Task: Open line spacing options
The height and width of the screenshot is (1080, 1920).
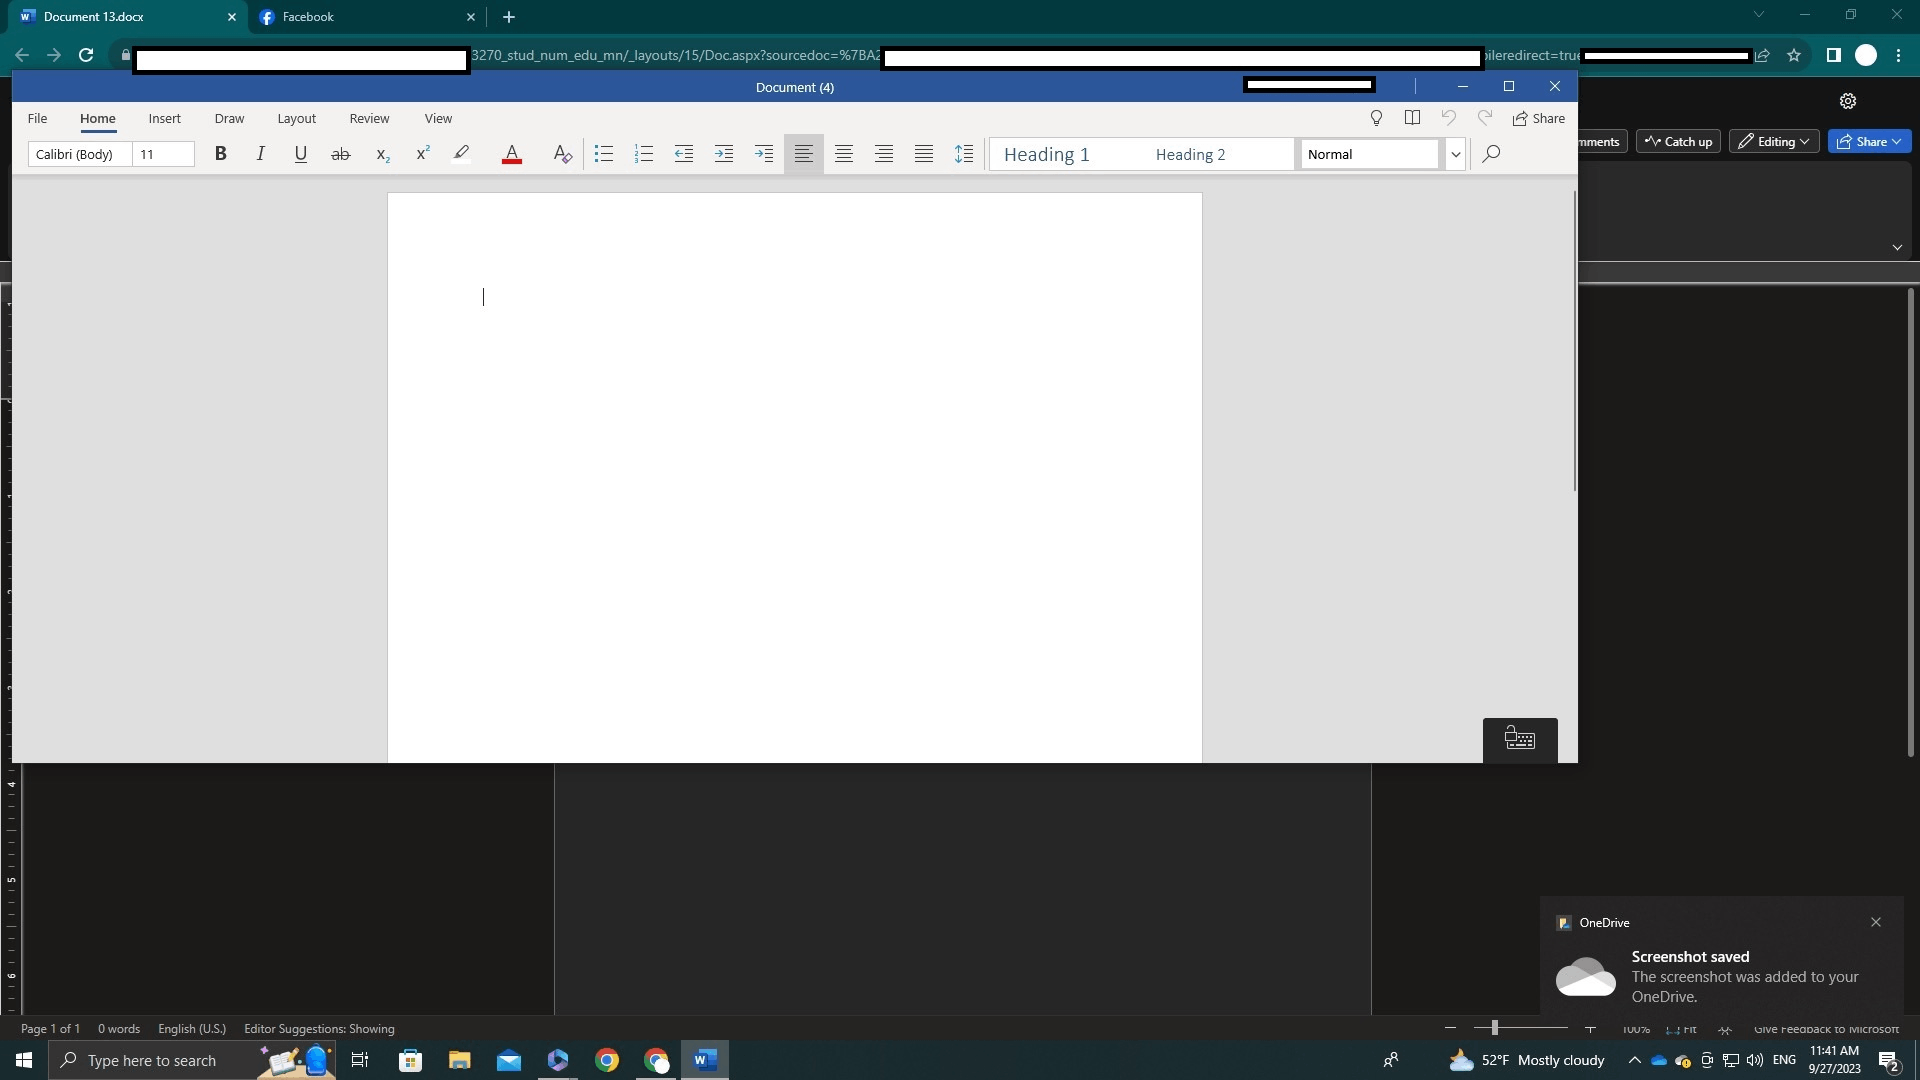Action: 963,154
